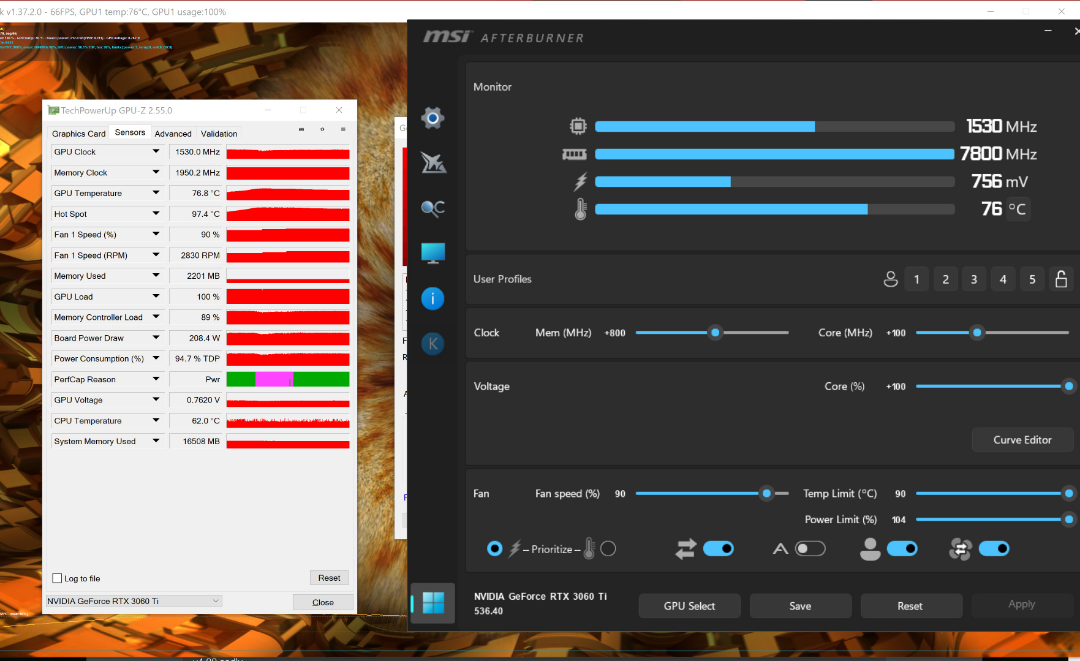The width and height of the screenshot is (1080, 661).
Task: Open MSI Afterburner settings via gear icon
Action: tap(432, 118)
